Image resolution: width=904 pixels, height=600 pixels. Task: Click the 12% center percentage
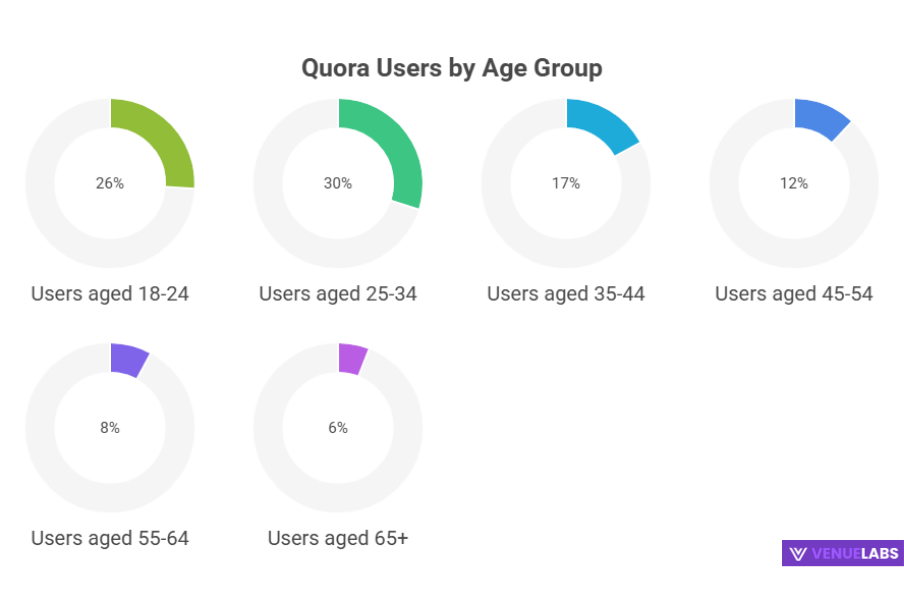[x=794, y=183]
